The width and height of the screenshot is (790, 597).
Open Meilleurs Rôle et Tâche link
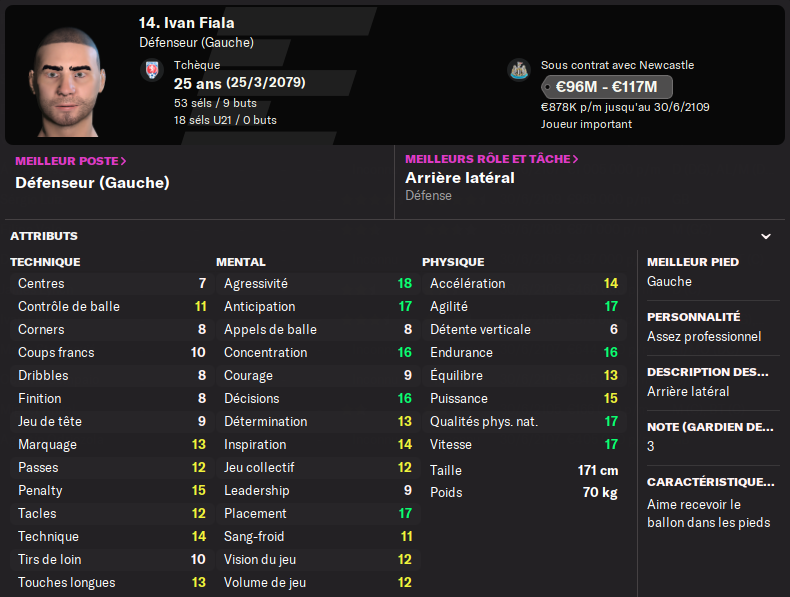[x=492, y=159]
